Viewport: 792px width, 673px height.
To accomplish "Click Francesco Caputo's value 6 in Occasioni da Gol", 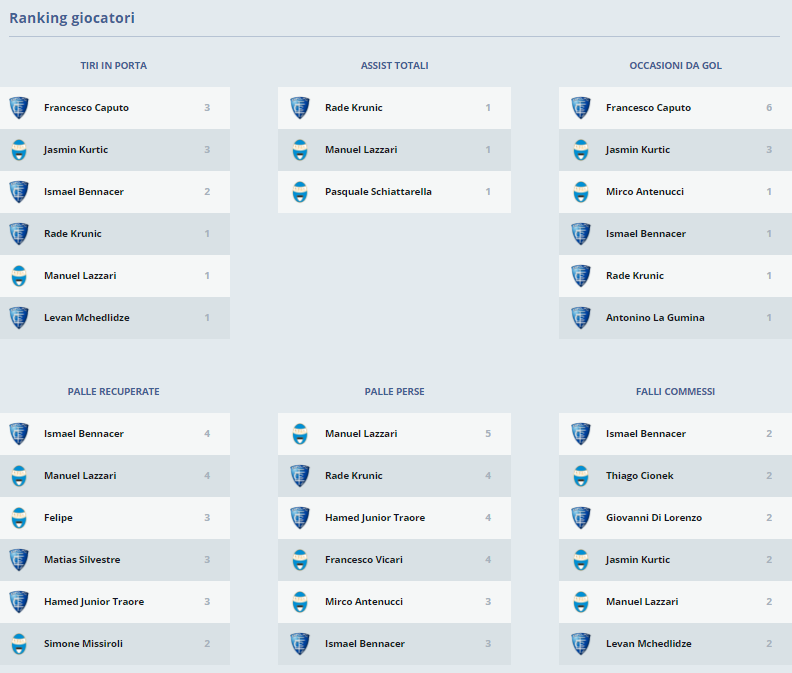I will [x=769, y=108].
